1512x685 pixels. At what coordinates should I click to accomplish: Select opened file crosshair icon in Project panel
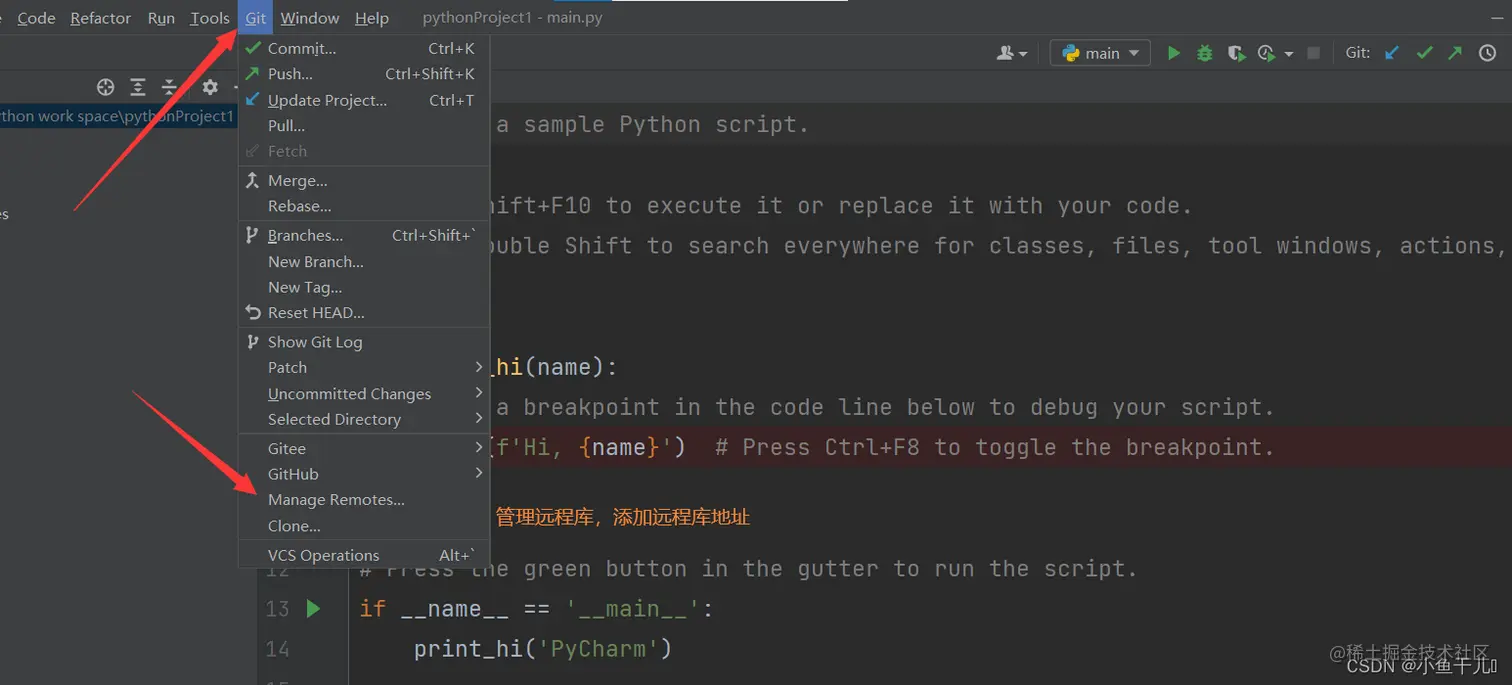coord(105,87)
